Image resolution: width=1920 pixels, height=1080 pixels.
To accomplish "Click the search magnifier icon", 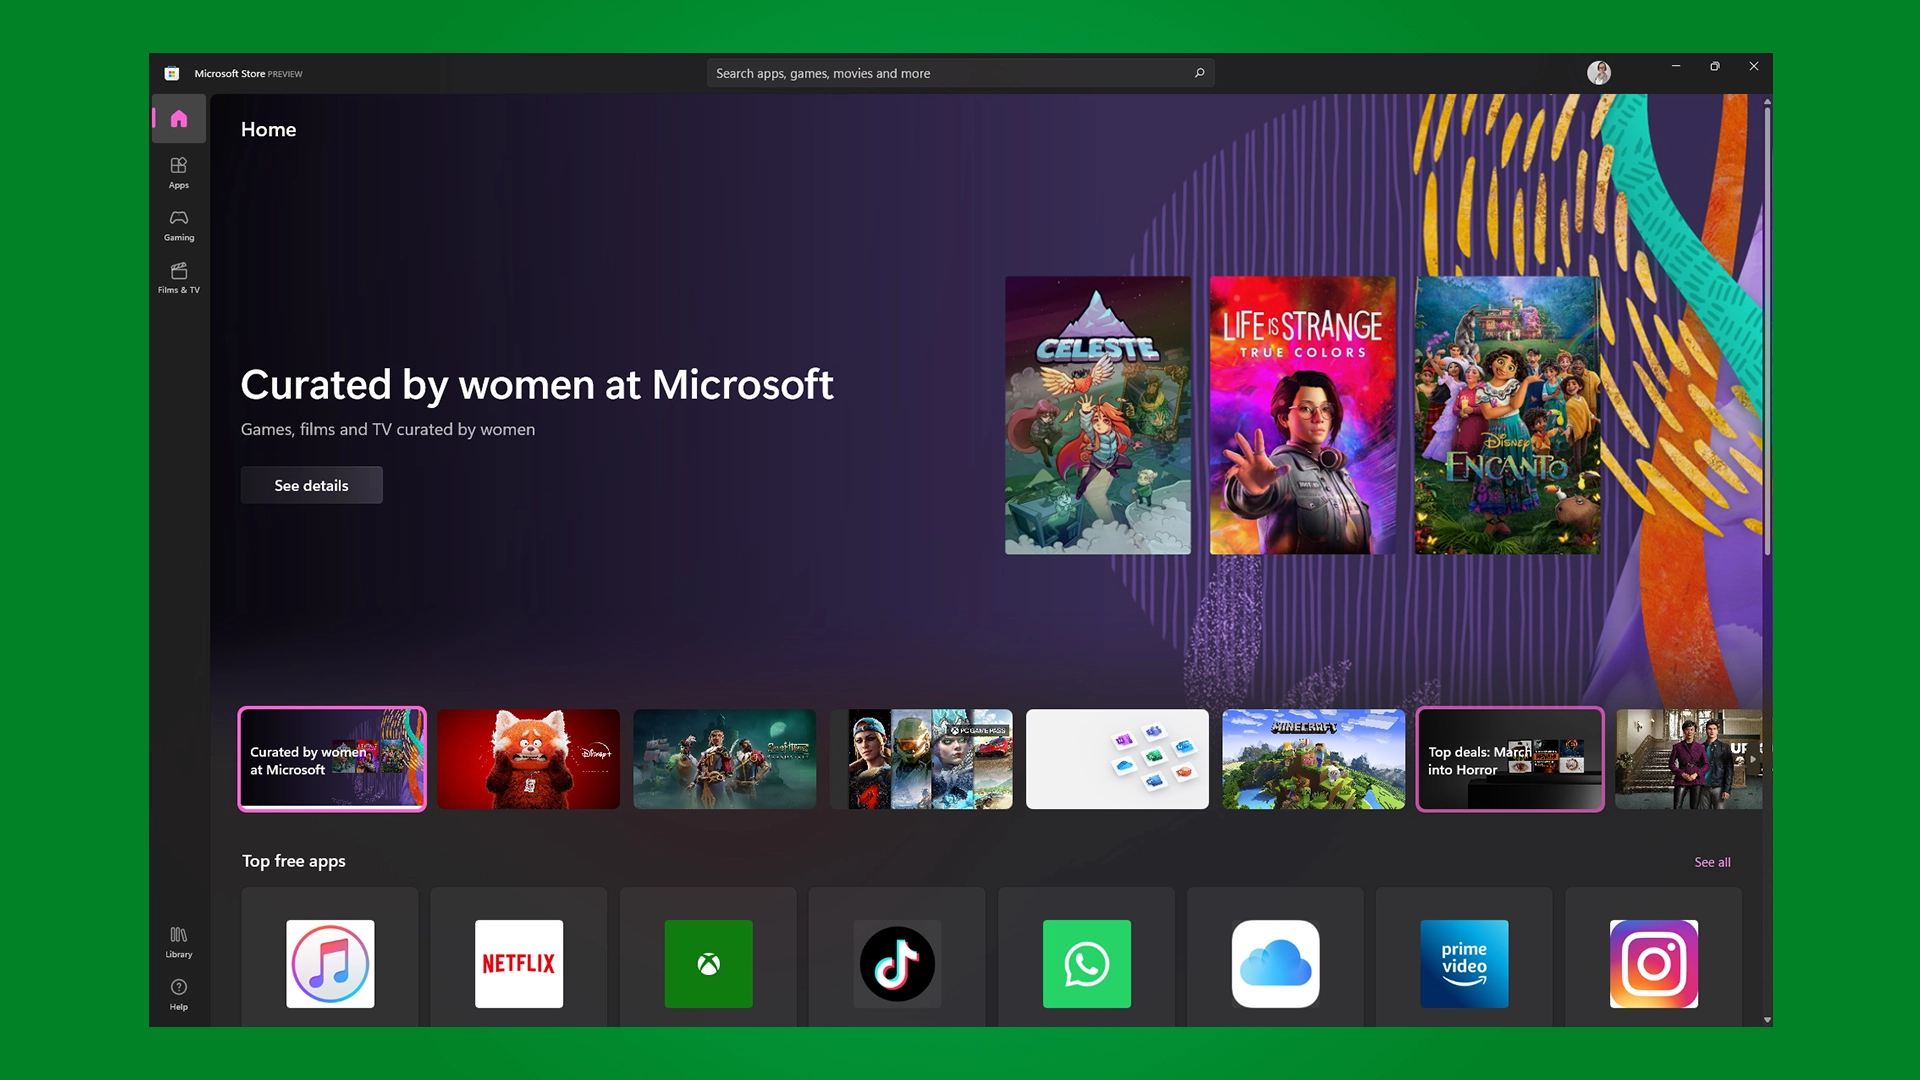I will point(1199,73).
